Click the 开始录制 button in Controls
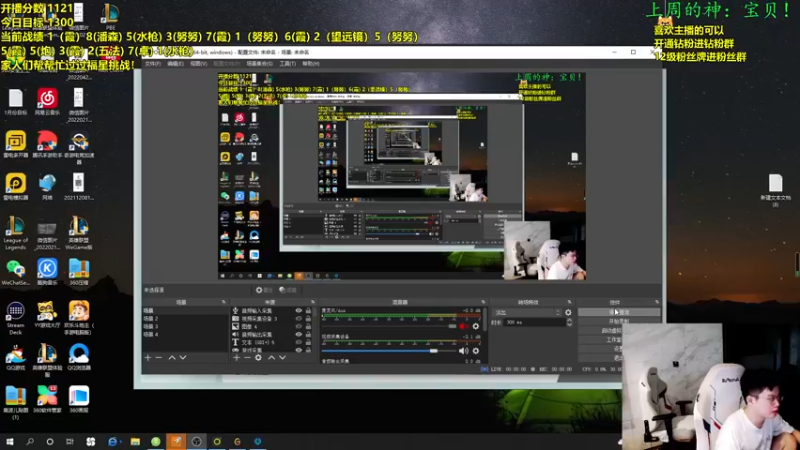 619,321
